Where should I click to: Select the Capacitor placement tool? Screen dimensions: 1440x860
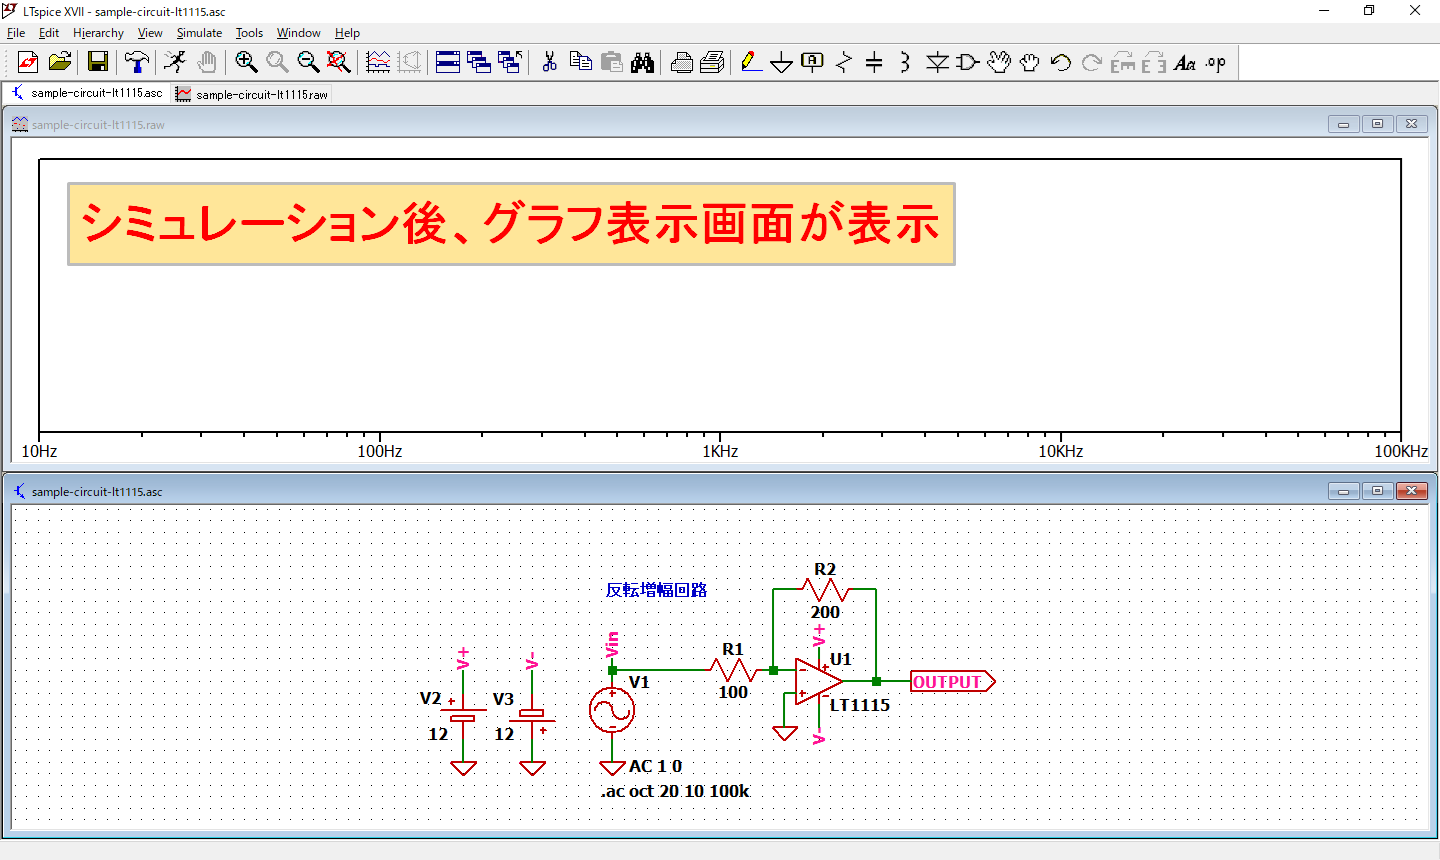(874, 62)
